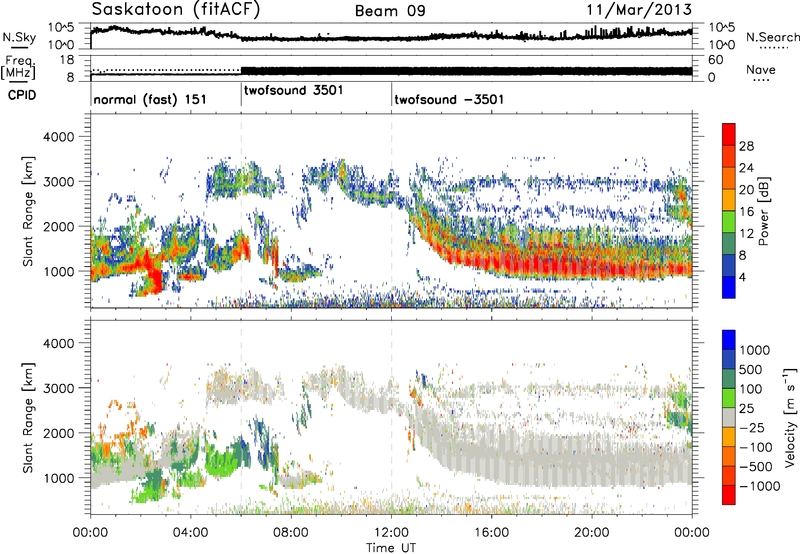Click the "3000" tick of the power panel
This screenshot has height=554, width=800.
pos(58,182)
